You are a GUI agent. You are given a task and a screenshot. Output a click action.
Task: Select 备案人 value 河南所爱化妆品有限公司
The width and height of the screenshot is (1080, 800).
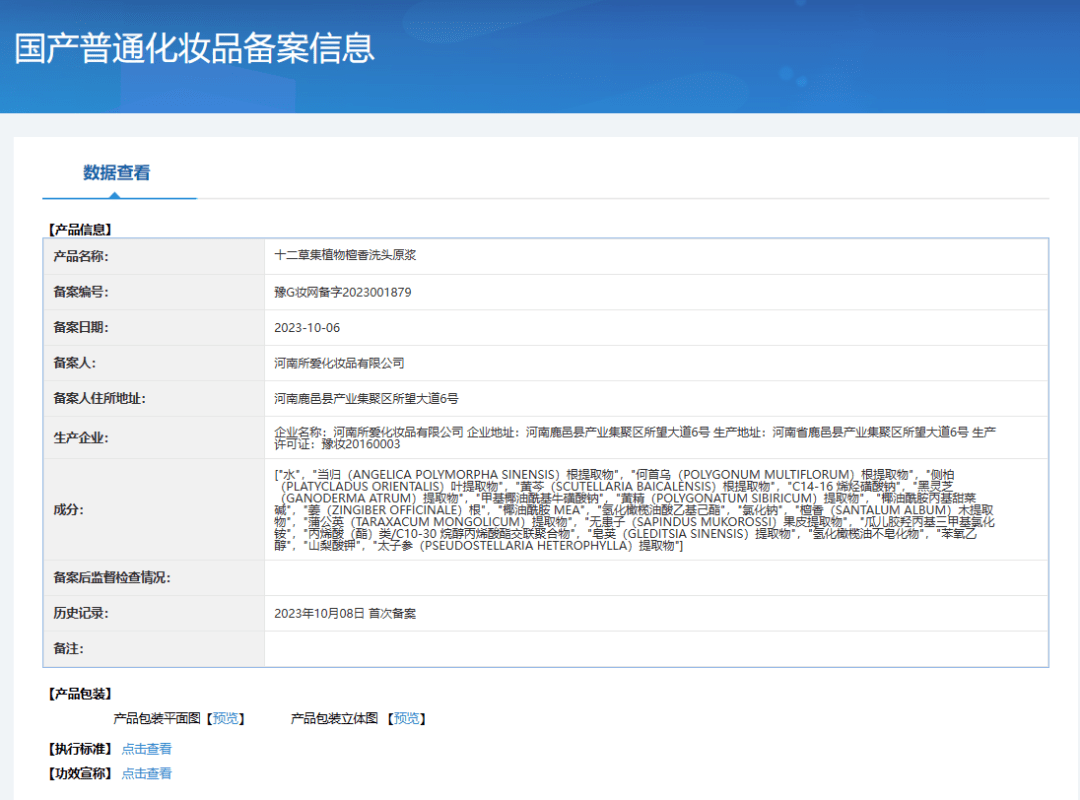[x=339, y=363]
